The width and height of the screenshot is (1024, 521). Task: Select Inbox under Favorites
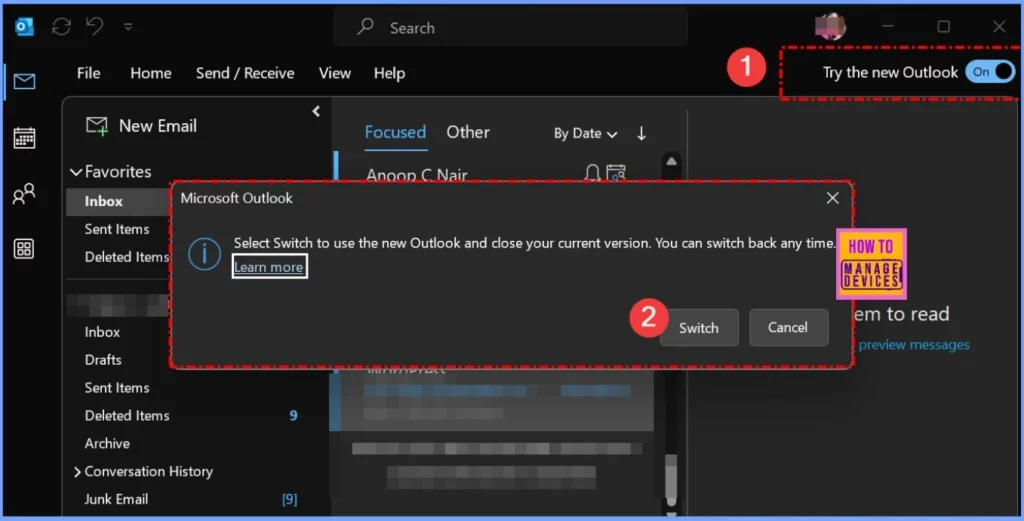118,201
